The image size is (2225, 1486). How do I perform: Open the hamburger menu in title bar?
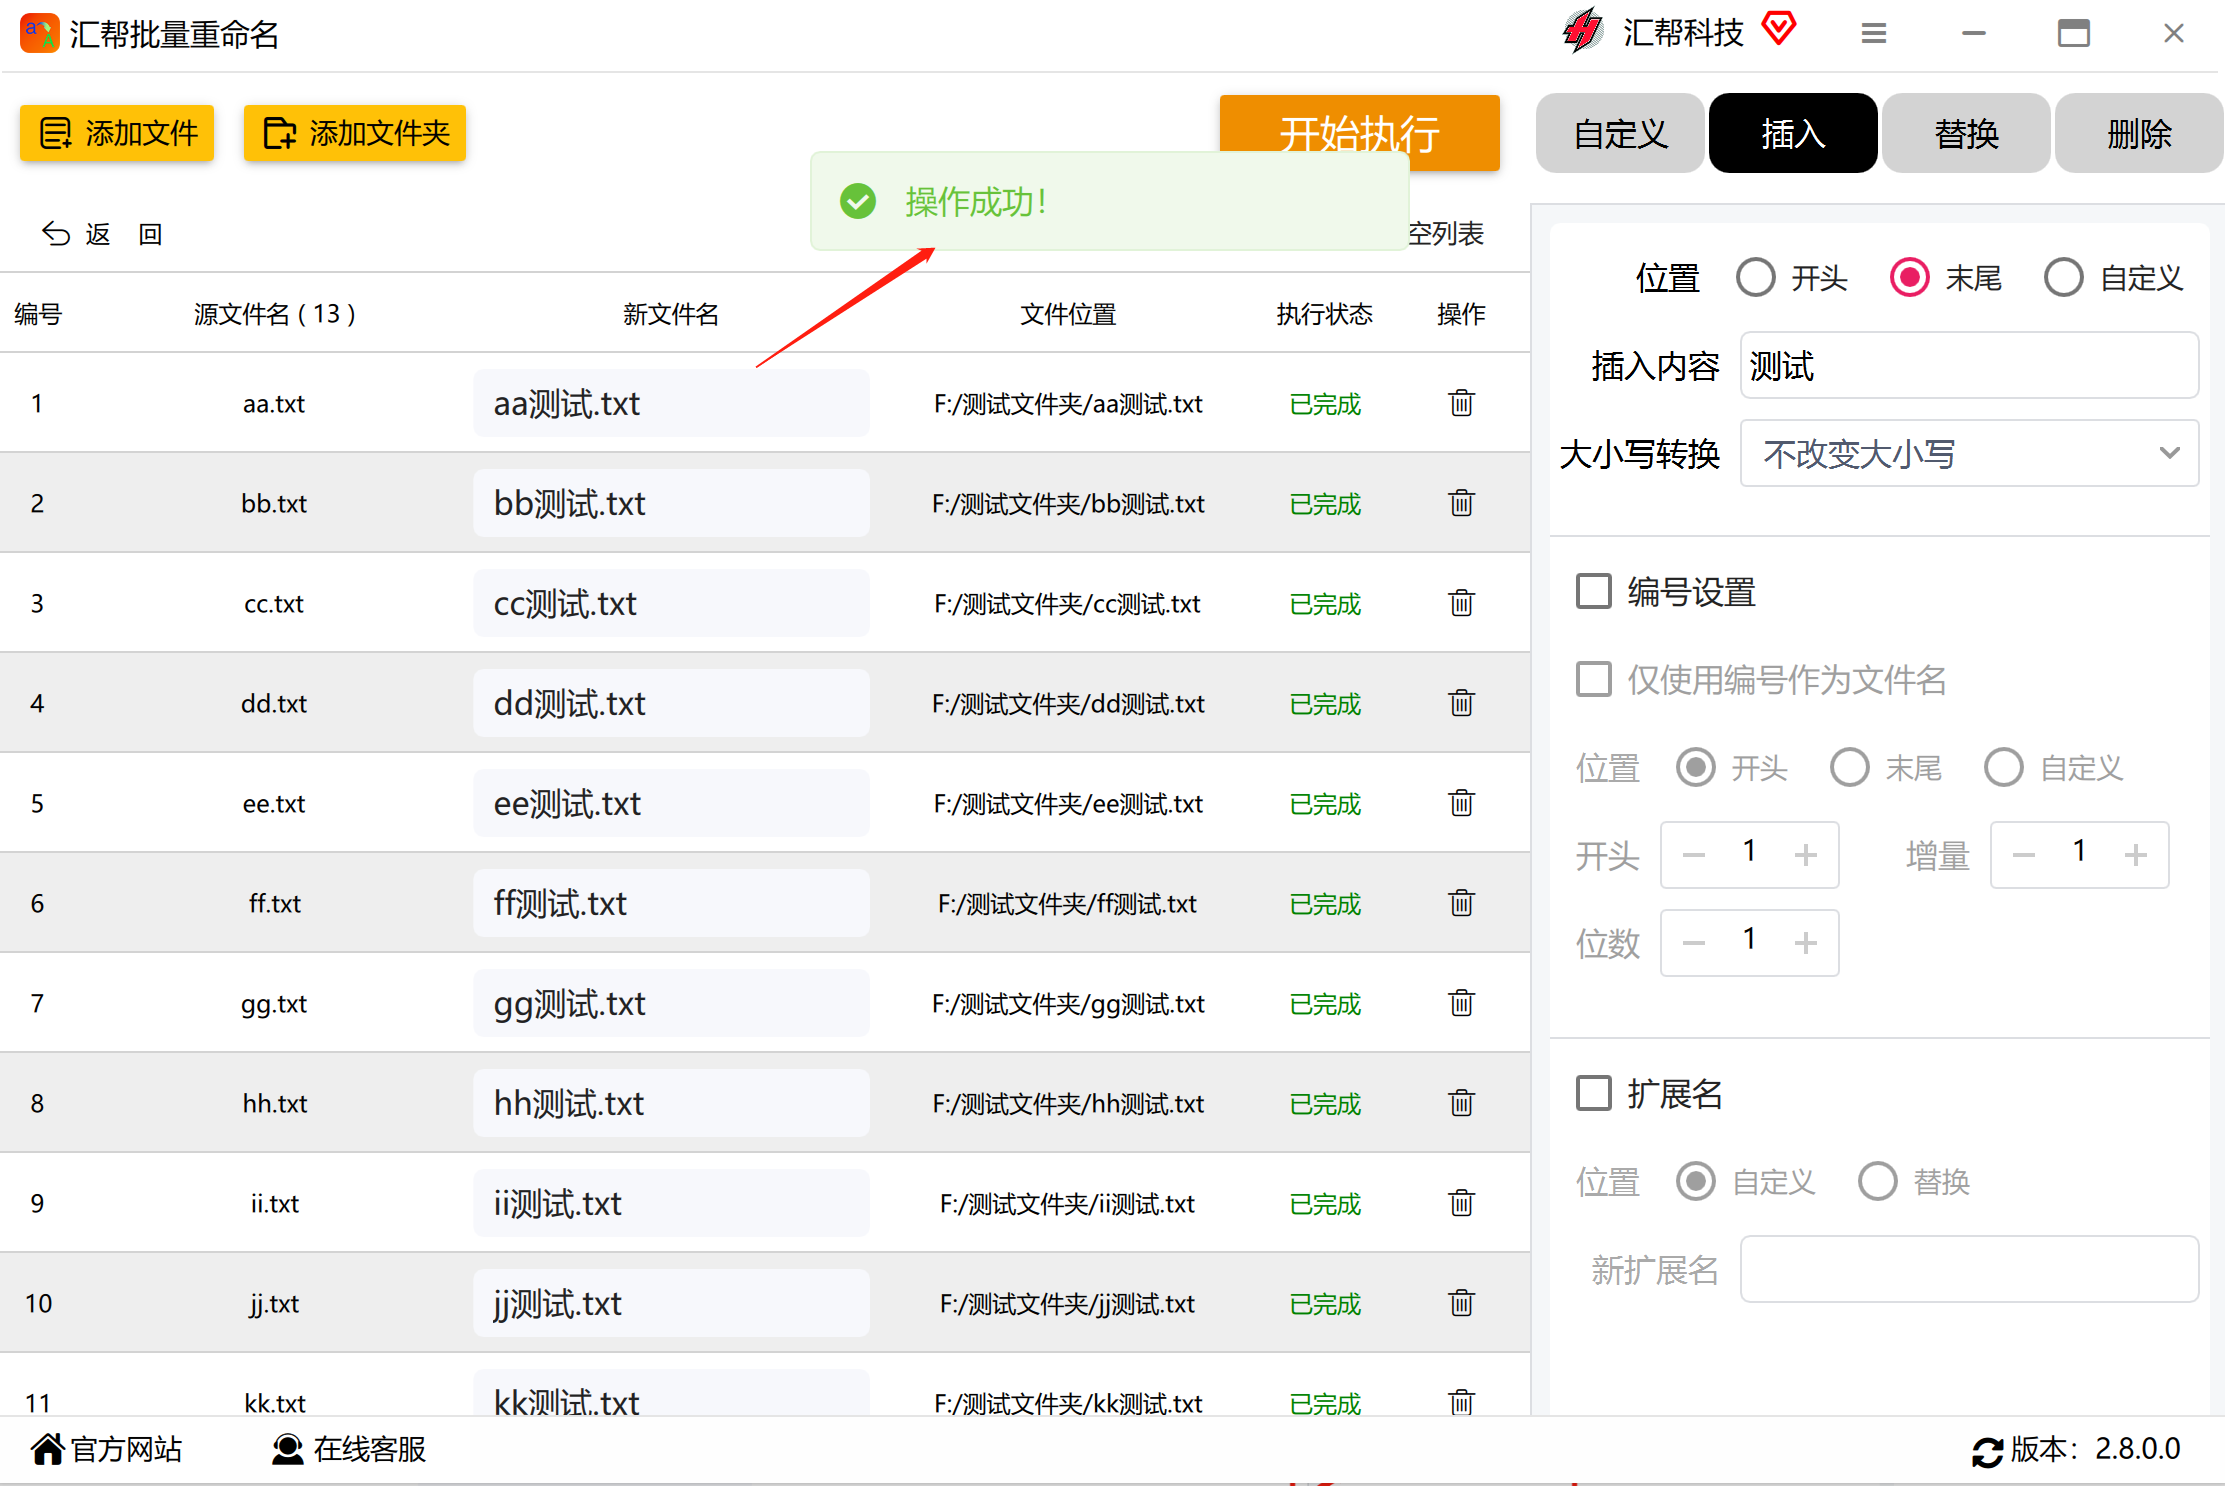(x=1873, y=34)
